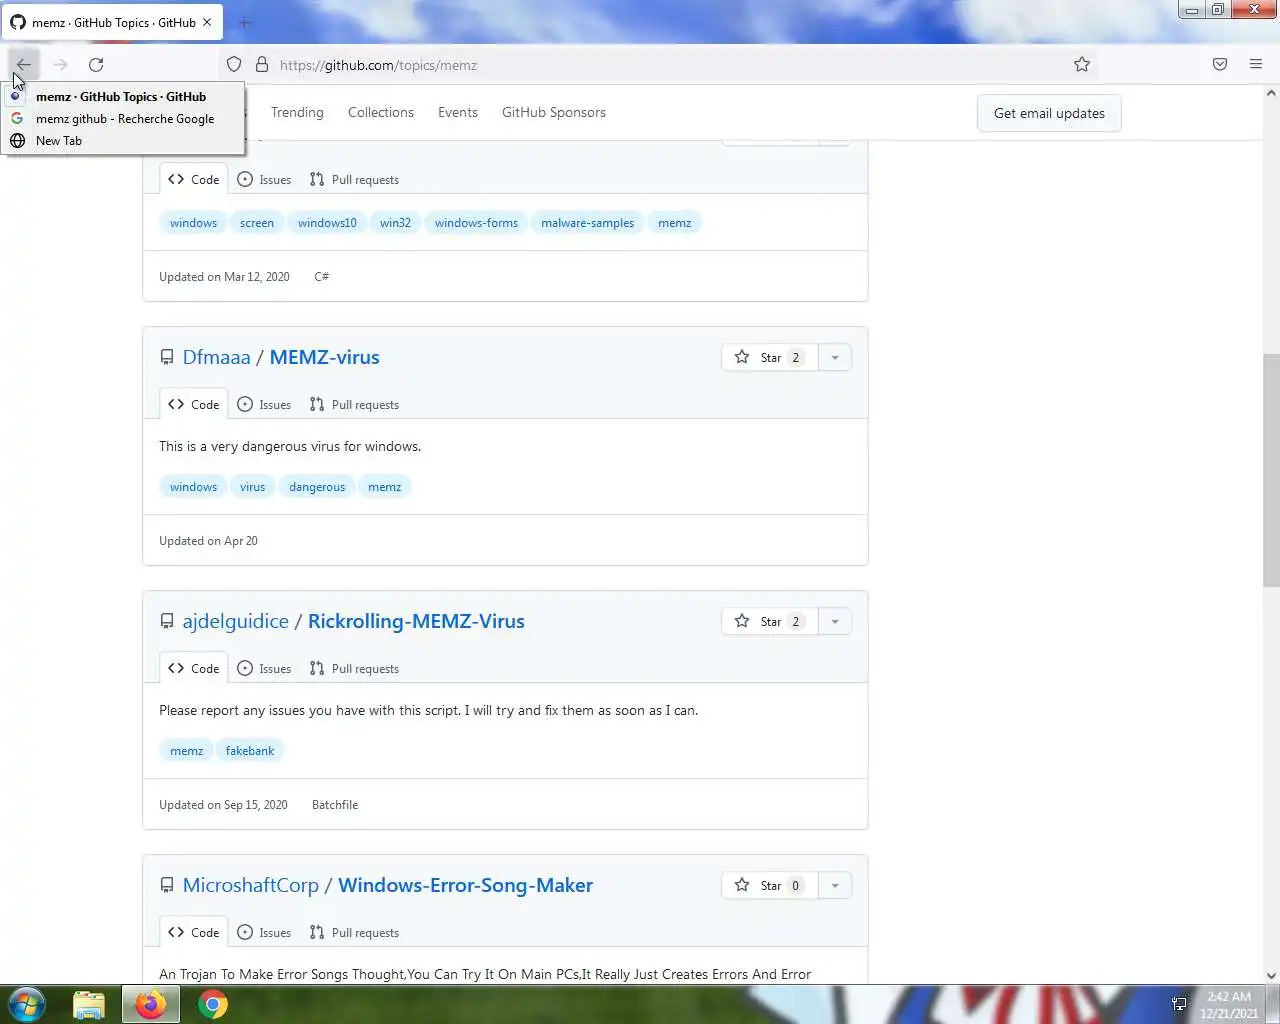
Task: Open Pull requests of Windows-Error-Song-Maker card
Action: click(x=354, y=933)
